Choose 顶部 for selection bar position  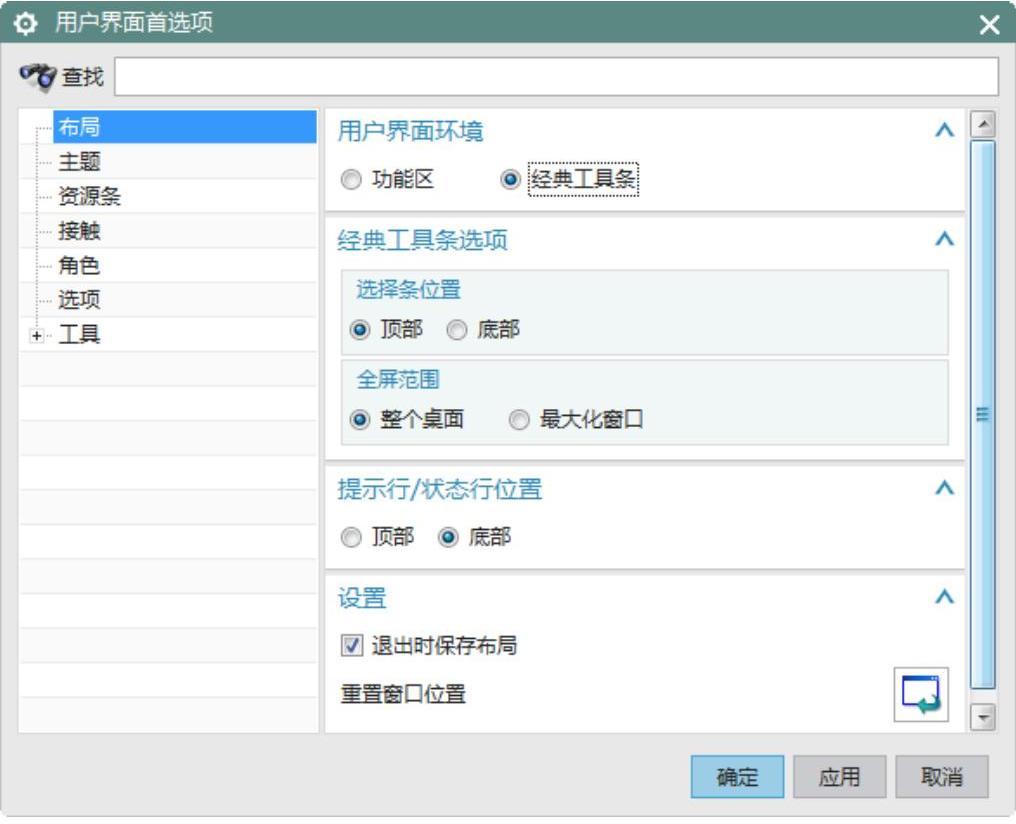pyautogui.click(x=360, y=330)
